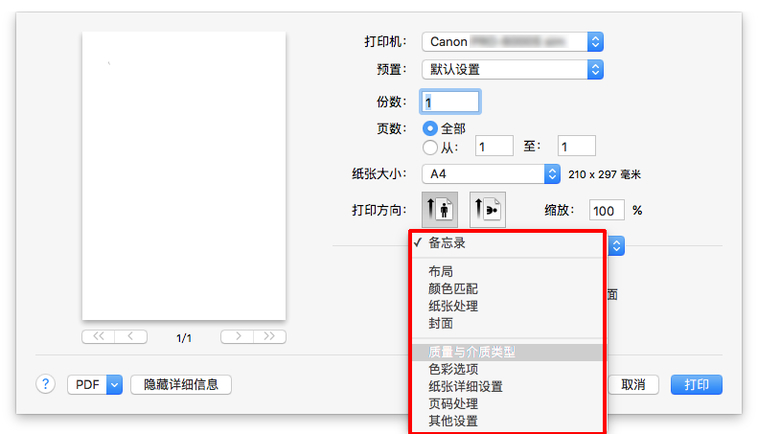Image resolution: width=758 pixels, height=434 pixels.
Task: Click the 份数 copies input field
Action: pos(450,101)
